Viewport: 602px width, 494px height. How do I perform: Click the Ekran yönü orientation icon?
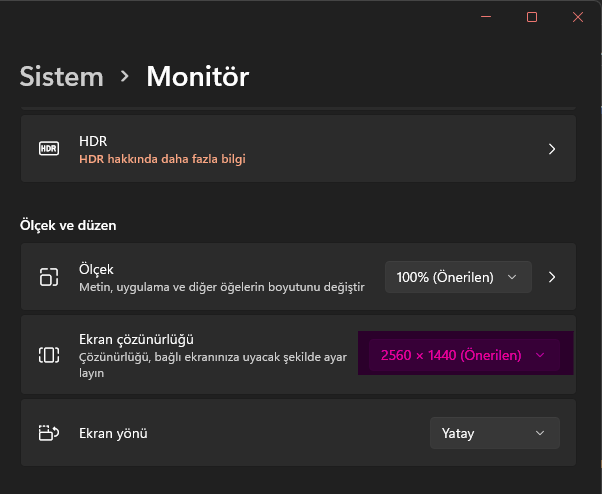point(49,433)
